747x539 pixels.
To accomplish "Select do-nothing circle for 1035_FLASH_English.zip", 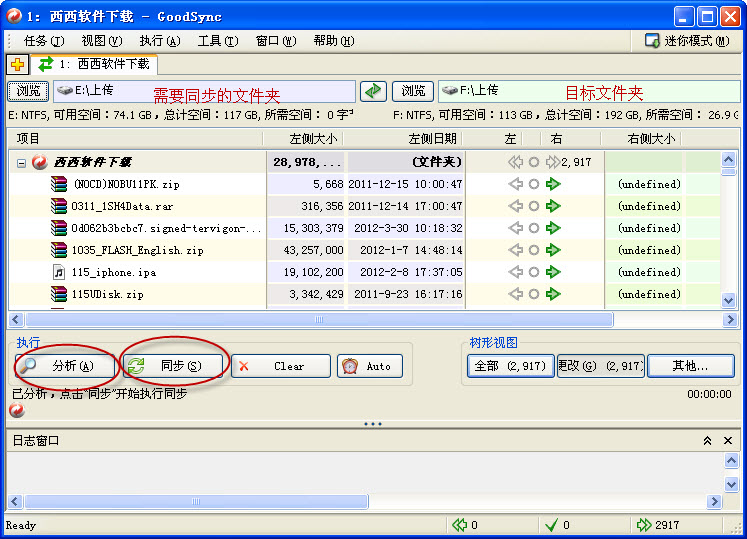I will (x=534, y=250).
